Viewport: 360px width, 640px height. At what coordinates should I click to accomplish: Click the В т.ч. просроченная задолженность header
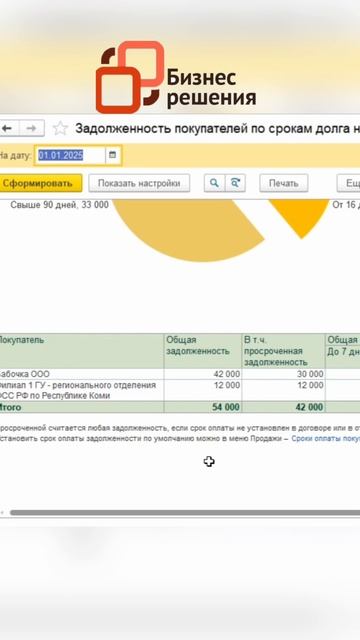284,351
